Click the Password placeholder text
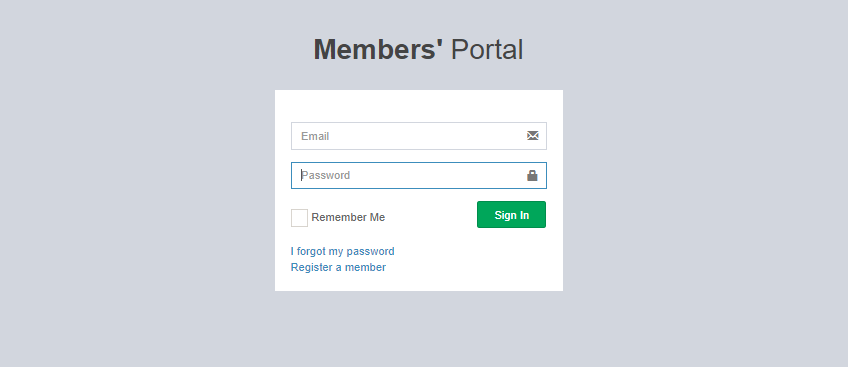Viewport: 848px width, 367px height. (x=326, y=175)
